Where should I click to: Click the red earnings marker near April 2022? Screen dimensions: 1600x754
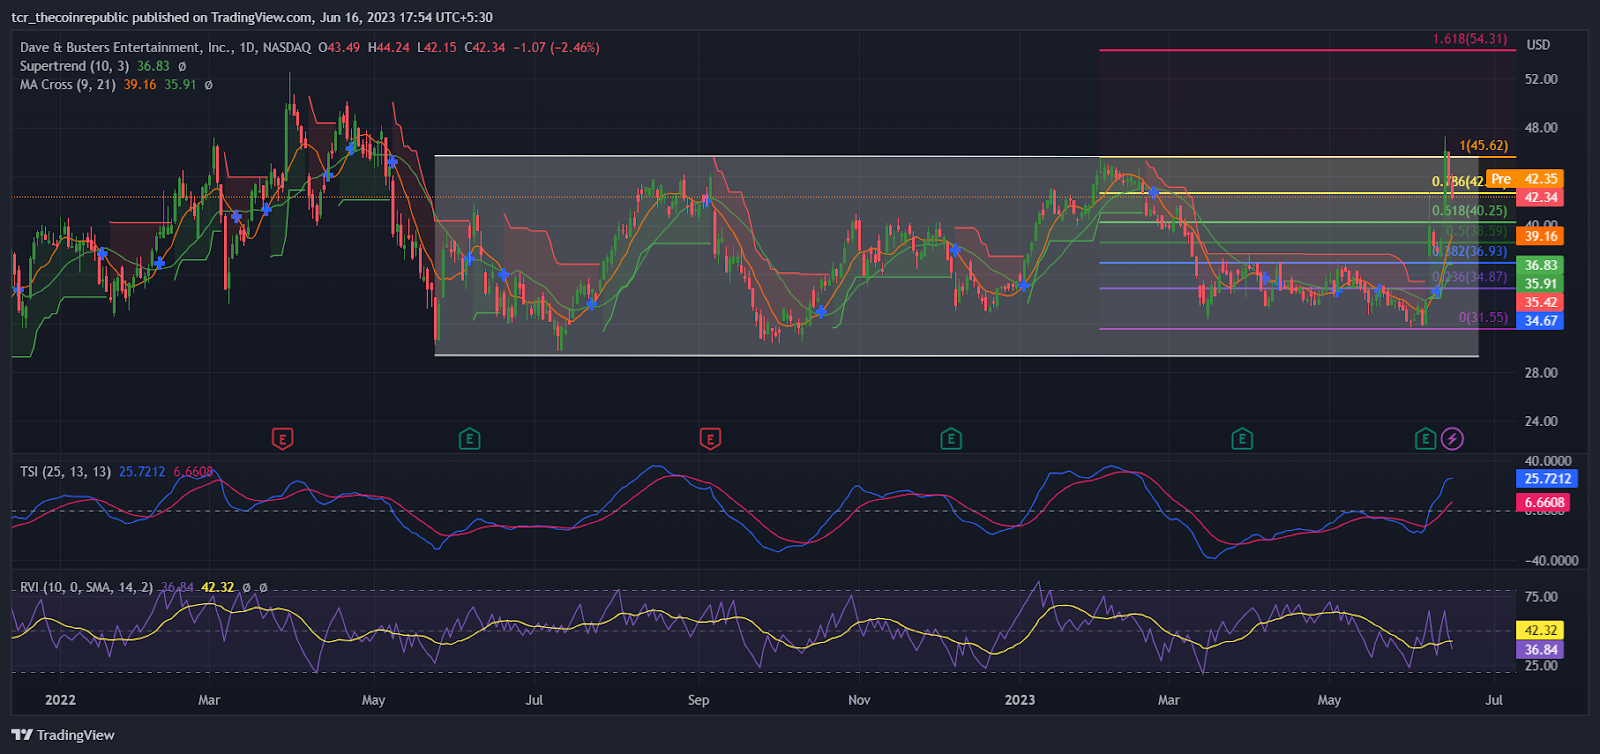click(283, 438)
